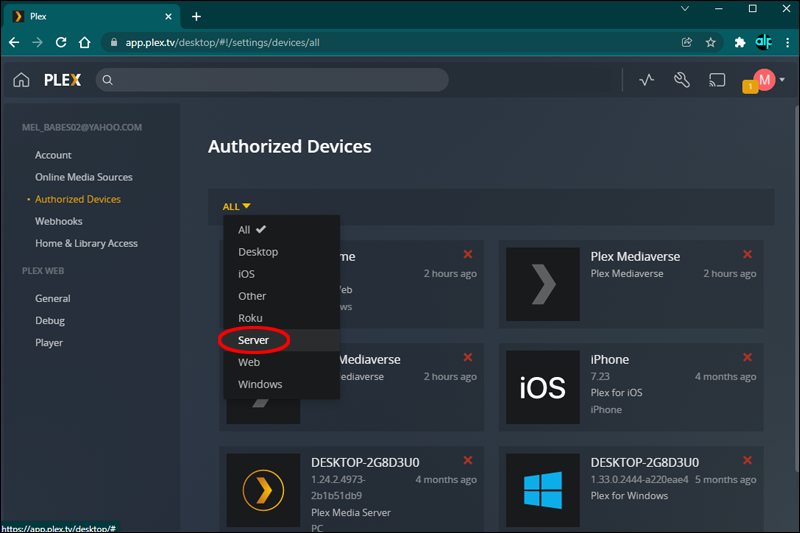Open Online Media Sources
Viewport: 800px width, 533px height.
84,177
